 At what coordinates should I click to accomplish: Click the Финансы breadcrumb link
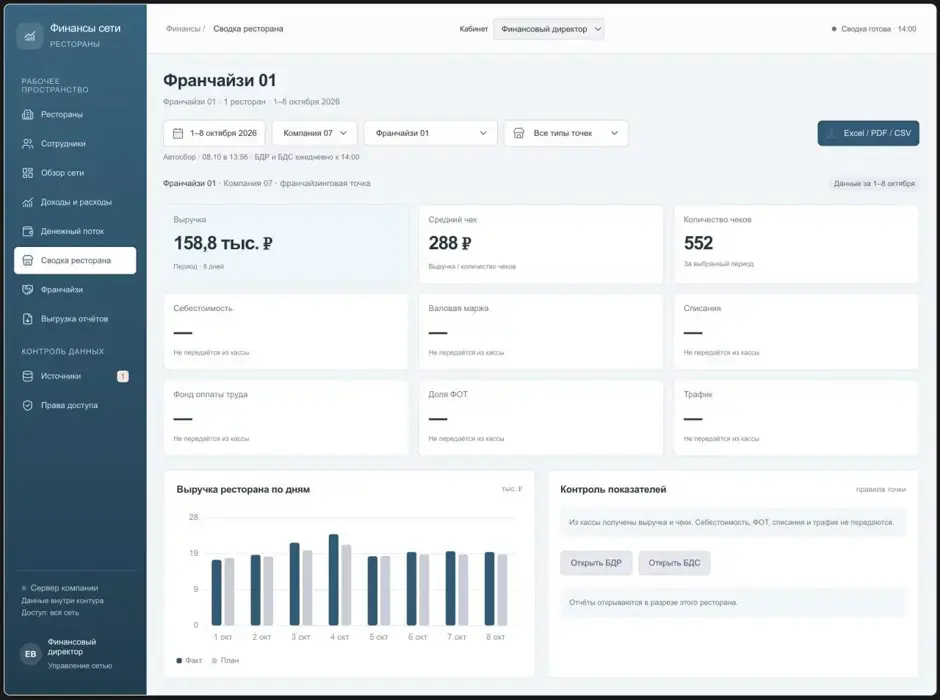point(183,29)
